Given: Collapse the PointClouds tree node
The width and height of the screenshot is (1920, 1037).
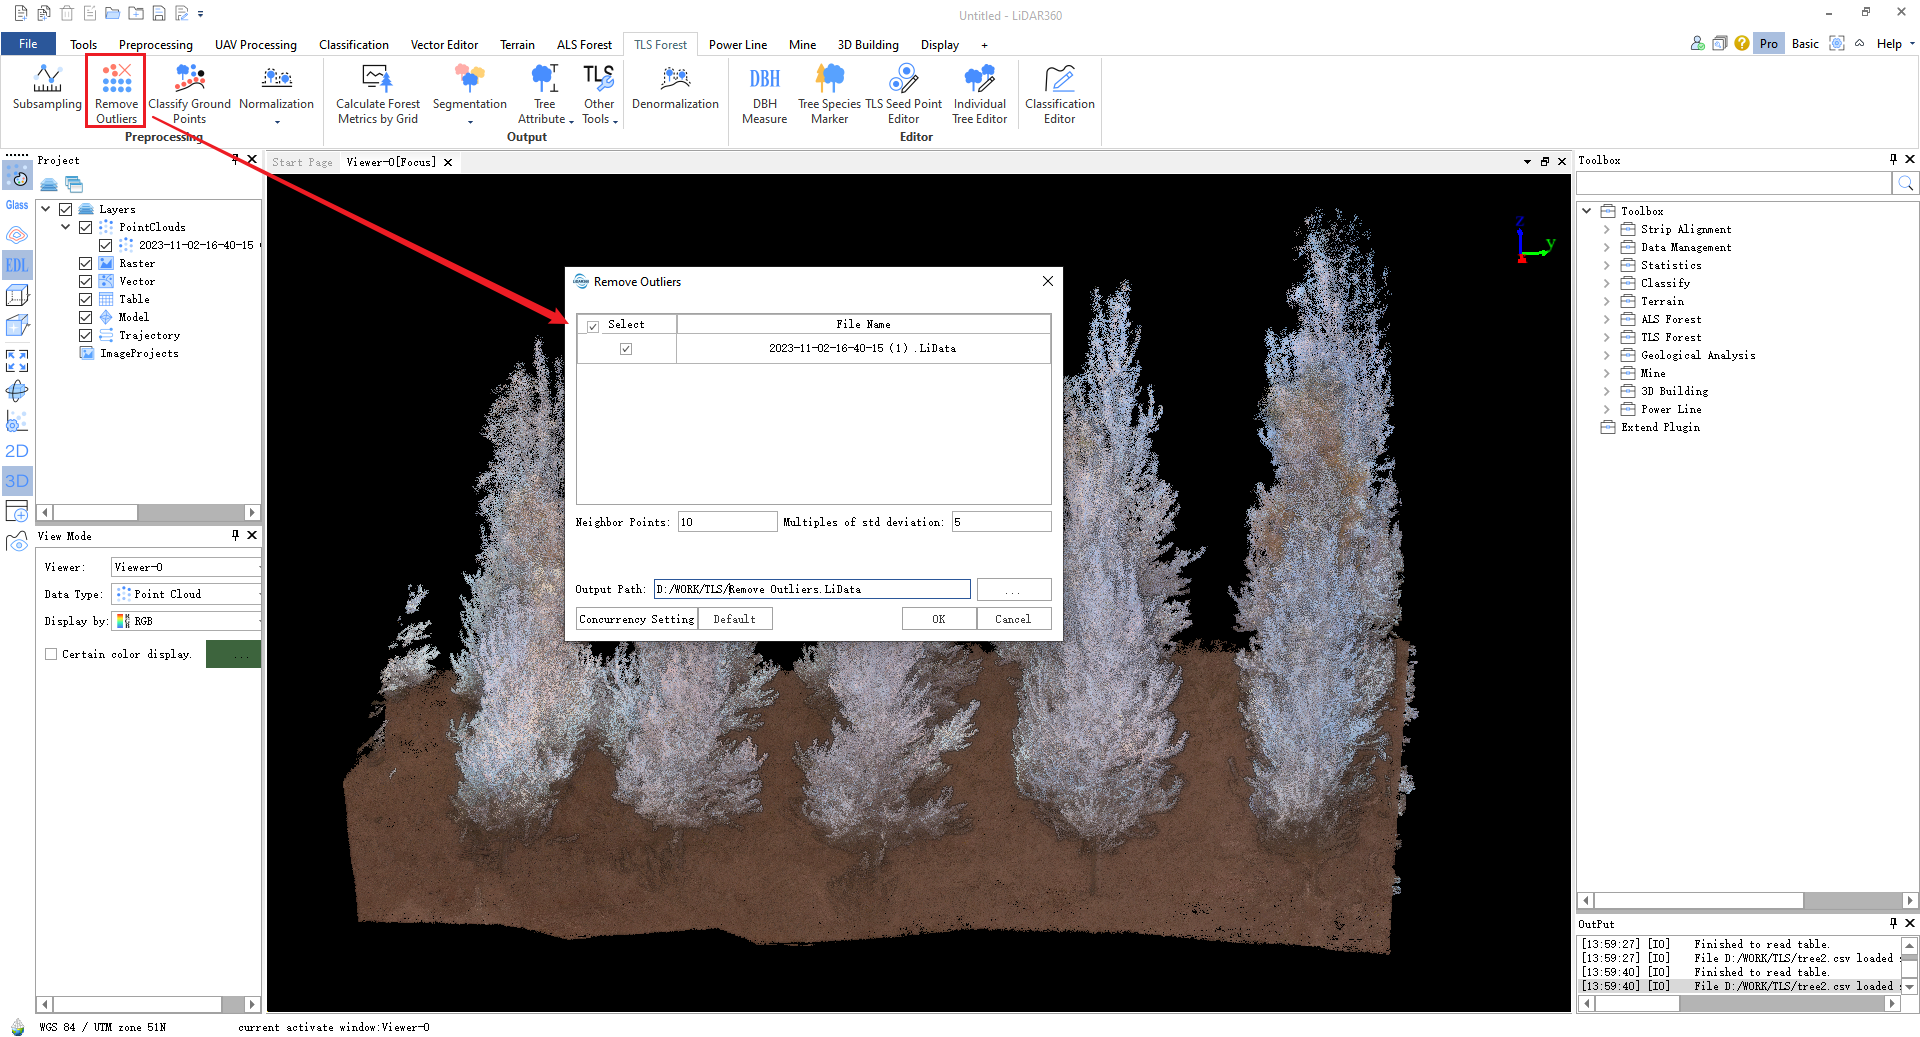Looking at the screenshot, I should (x=65, y=227).
